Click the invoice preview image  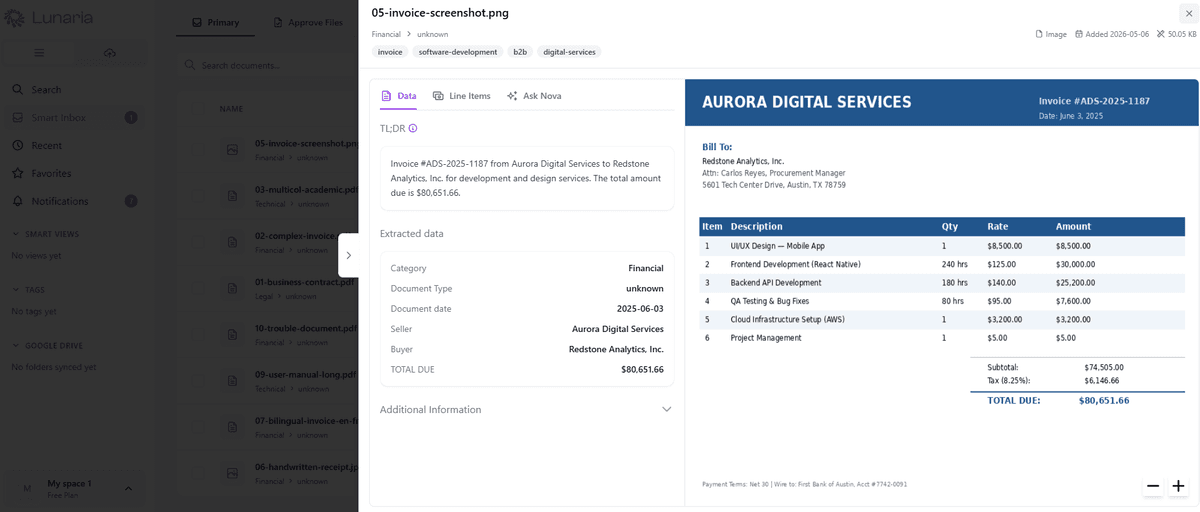(941, 293)
